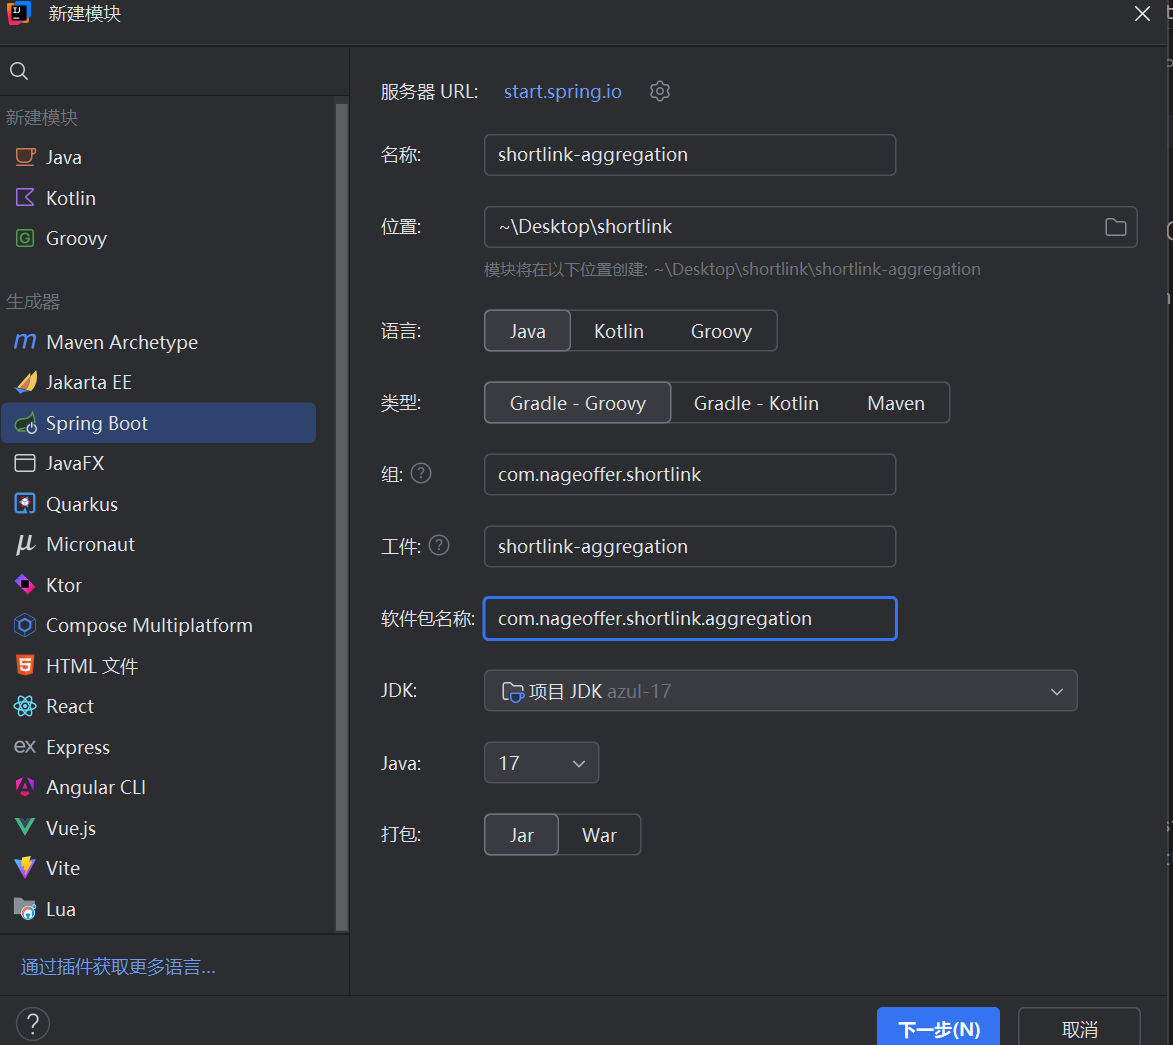Choose Maven build type
The image size is (1173, 1045).
(896, 402)
